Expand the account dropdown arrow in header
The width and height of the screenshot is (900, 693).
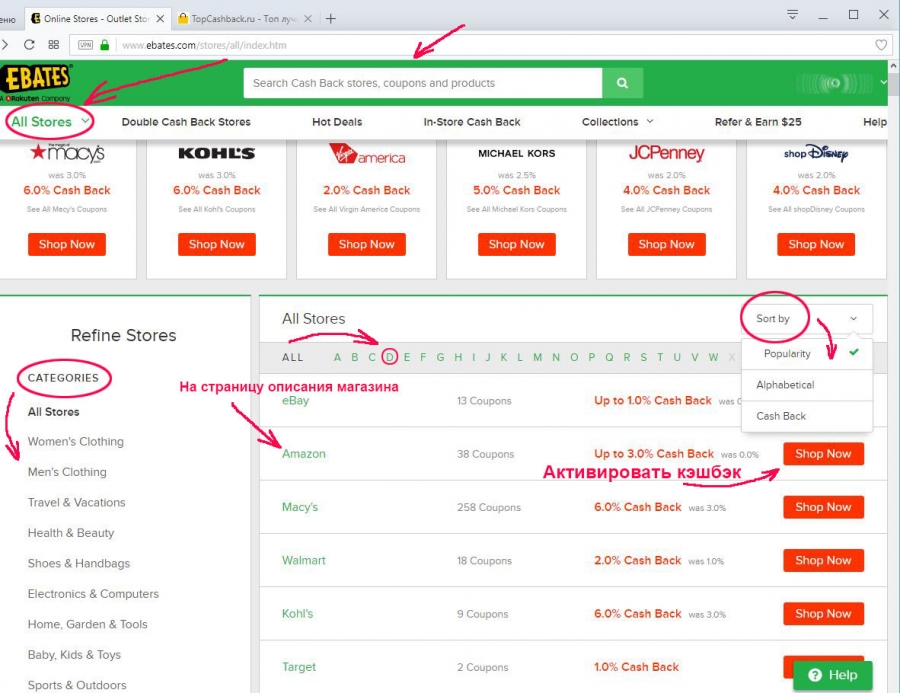883,82
